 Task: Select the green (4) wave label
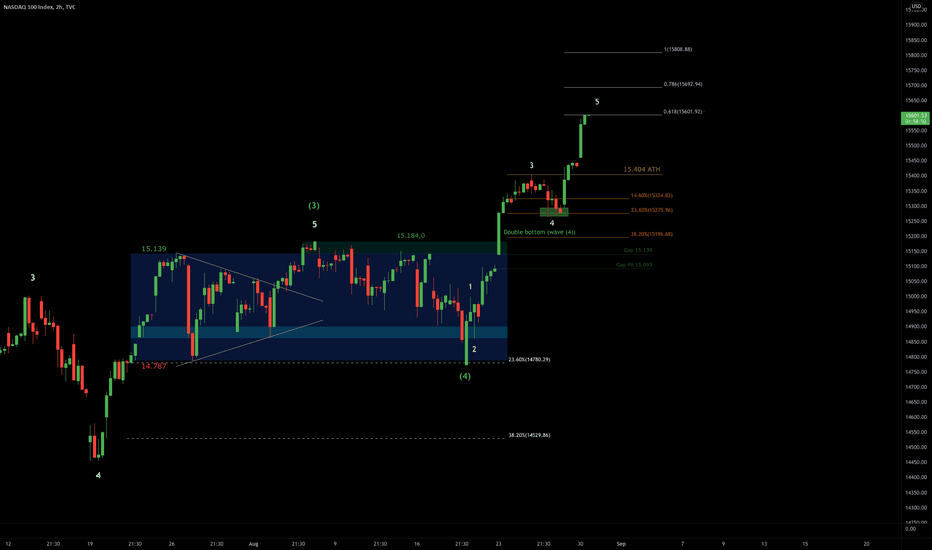465,376
